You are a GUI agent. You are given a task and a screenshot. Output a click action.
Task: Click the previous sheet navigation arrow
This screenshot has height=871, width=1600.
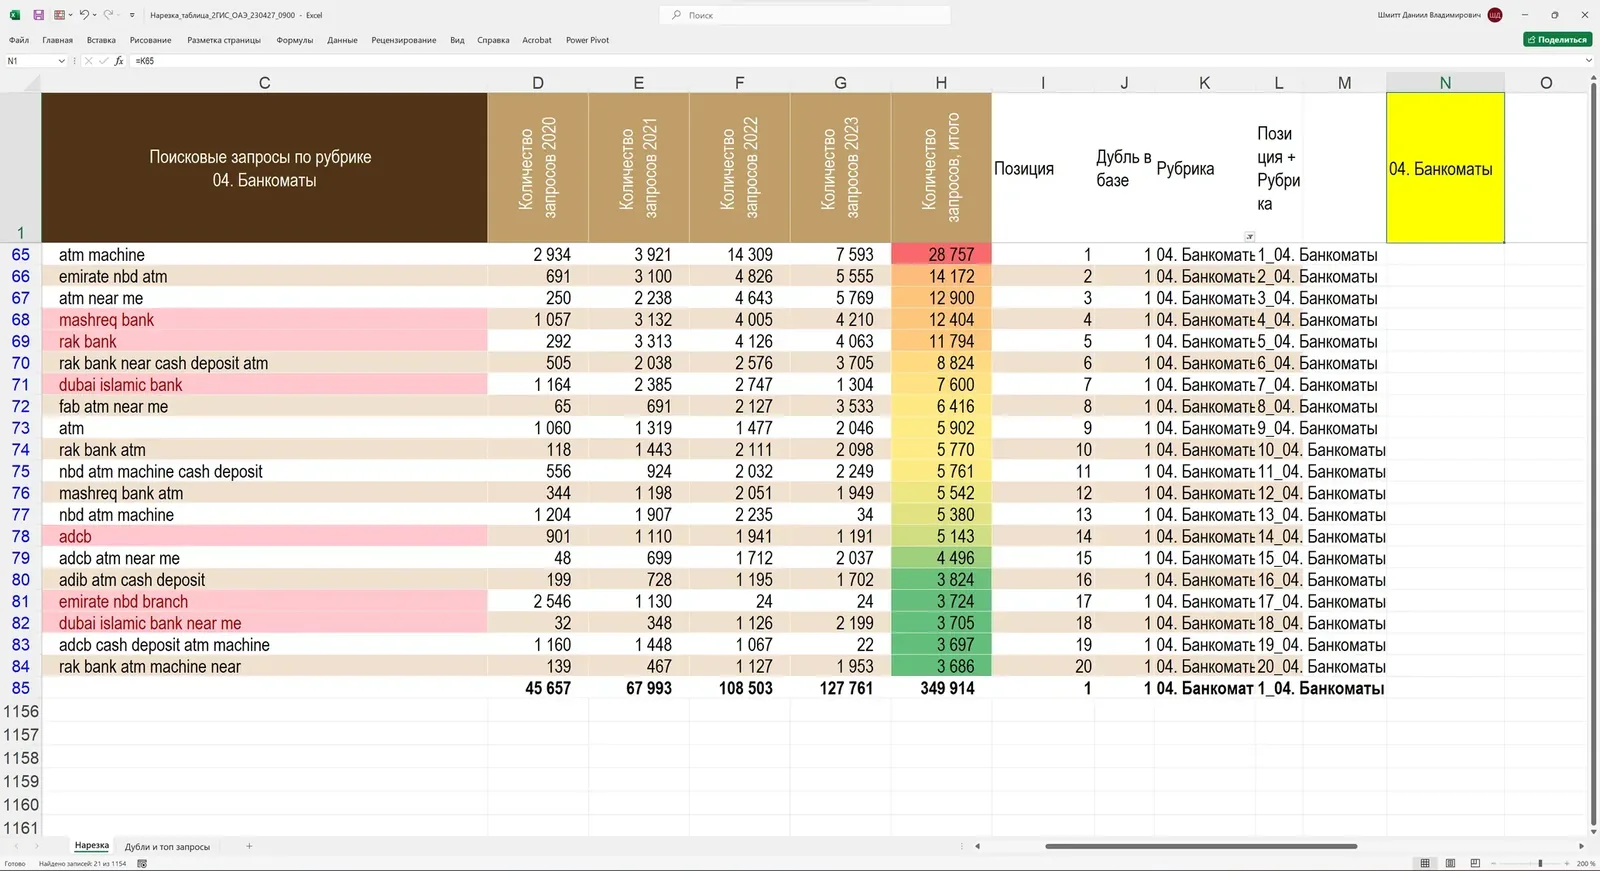[x=16, y=846]
